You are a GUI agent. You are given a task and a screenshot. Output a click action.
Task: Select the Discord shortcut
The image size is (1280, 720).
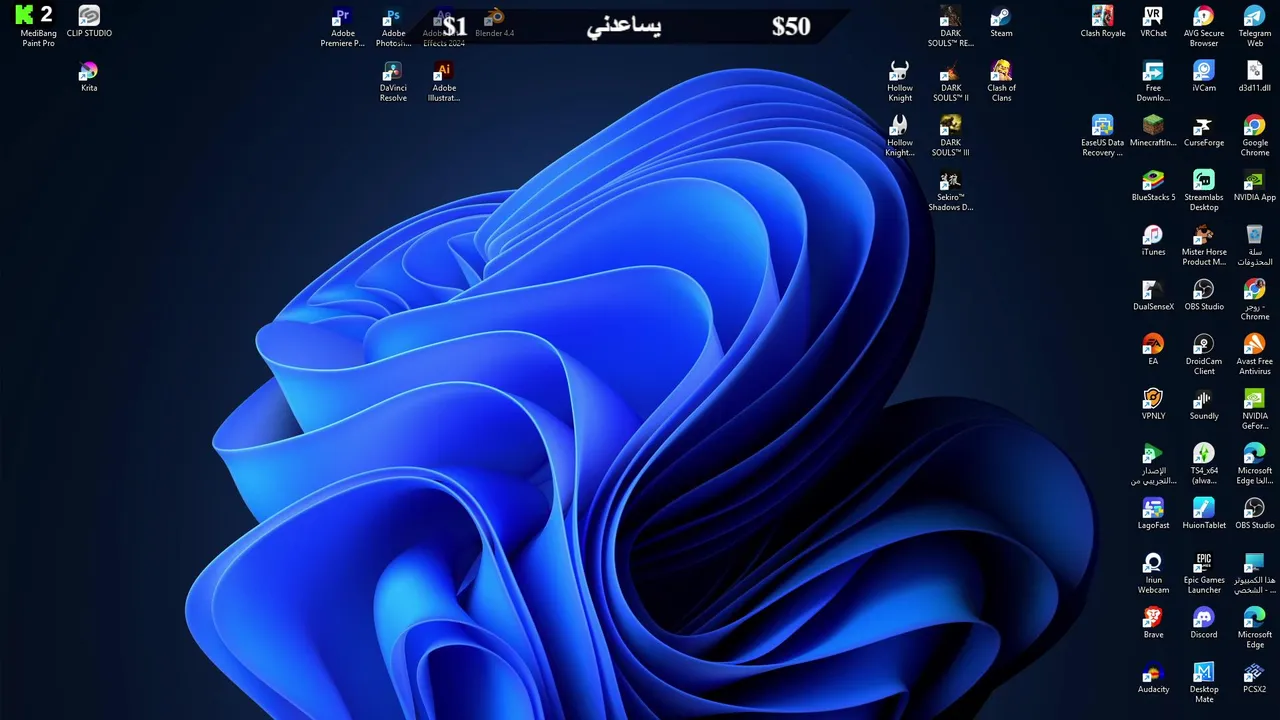(1204, 624)
